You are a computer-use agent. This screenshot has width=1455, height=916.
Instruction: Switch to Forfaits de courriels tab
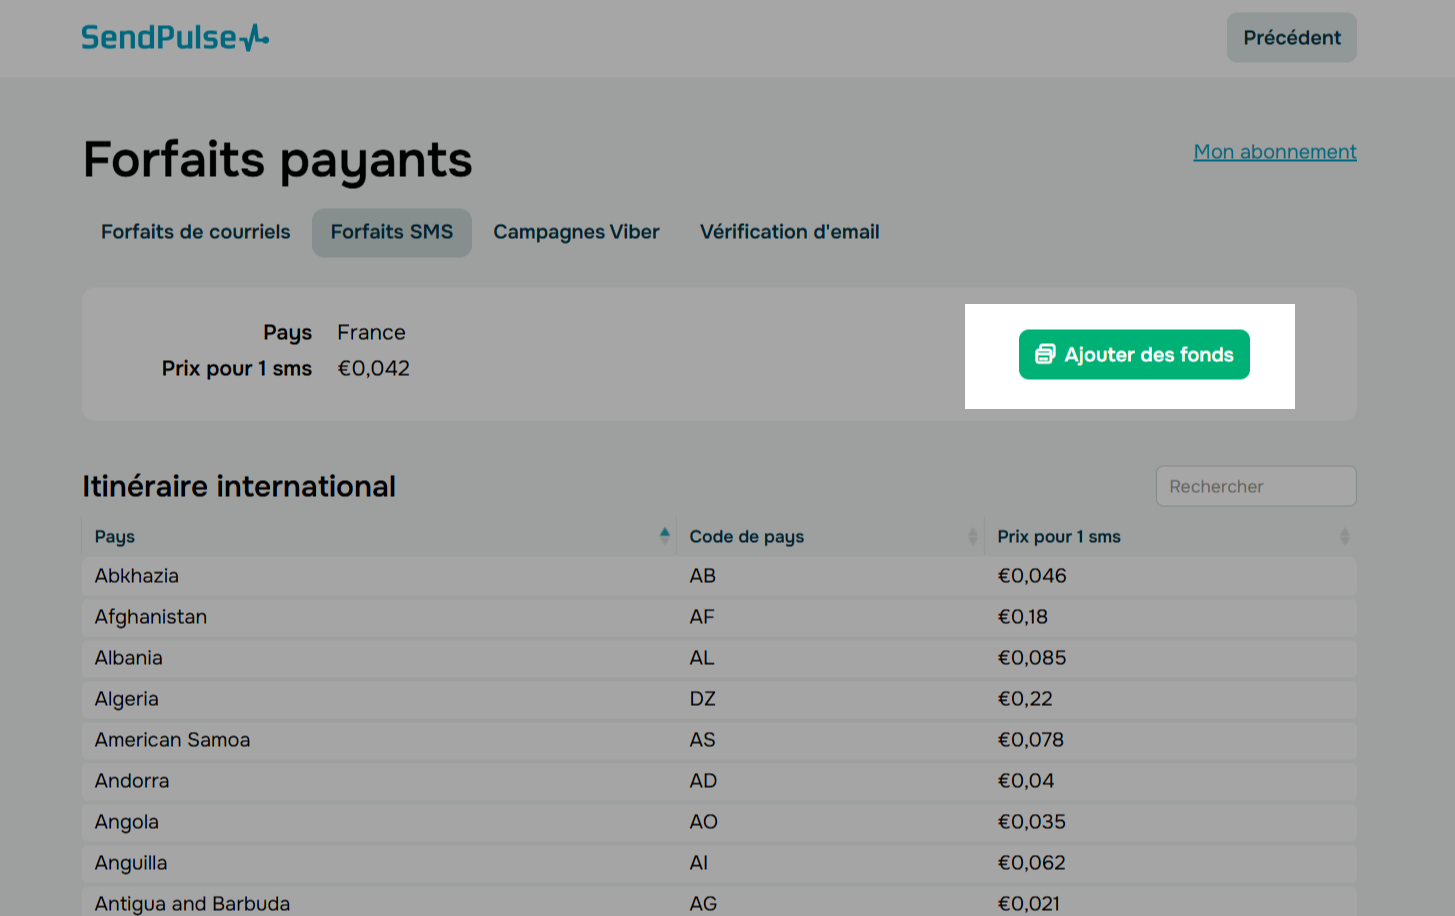[x=195, y=232]
